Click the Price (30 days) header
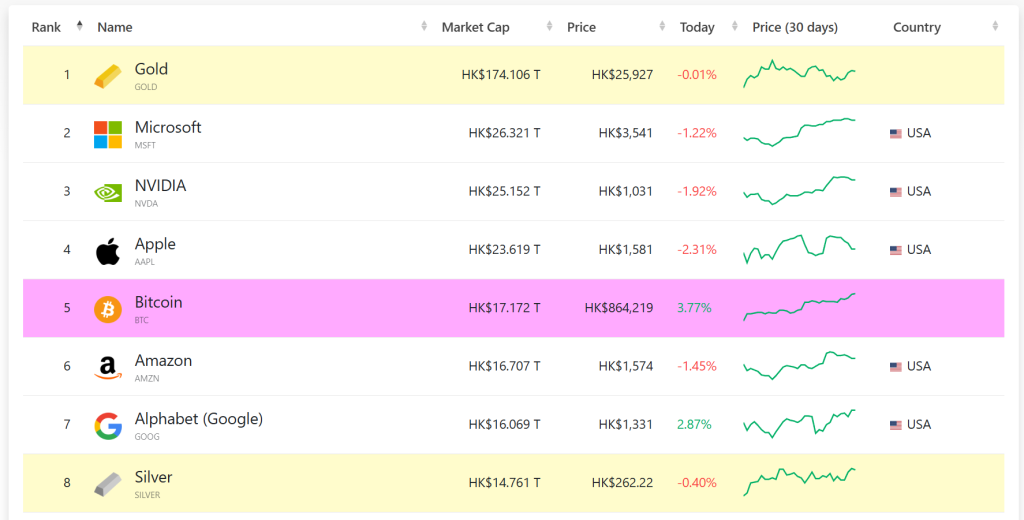 (795, 27)
